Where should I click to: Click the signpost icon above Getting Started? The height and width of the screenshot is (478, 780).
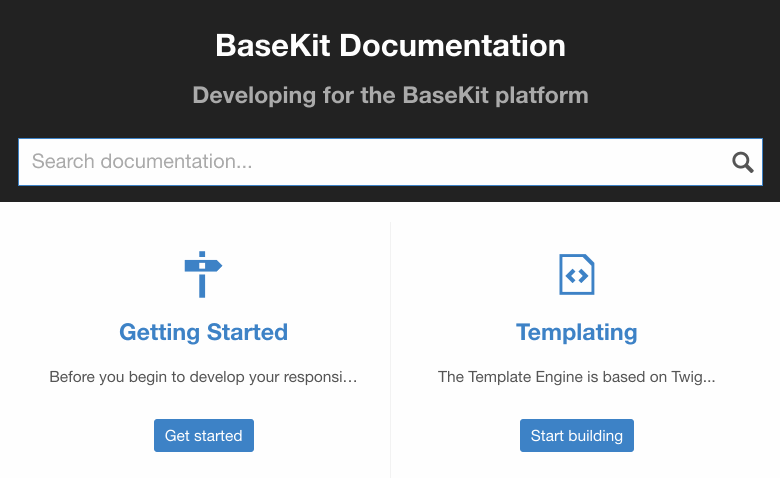point(203,275)
